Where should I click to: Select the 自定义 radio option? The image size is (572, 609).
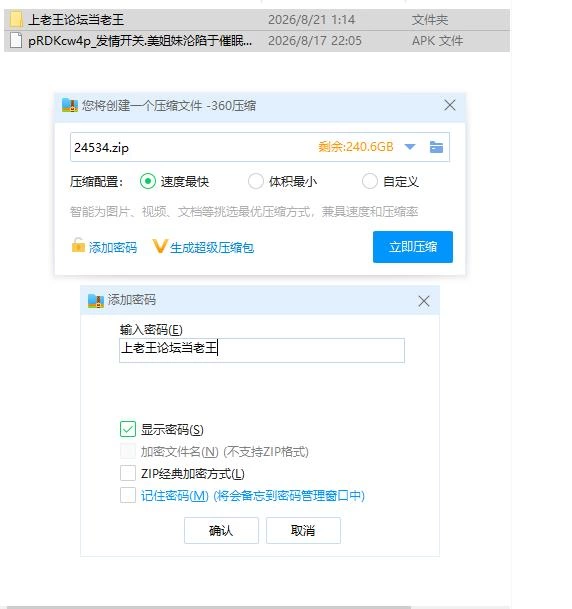point(370,181)
